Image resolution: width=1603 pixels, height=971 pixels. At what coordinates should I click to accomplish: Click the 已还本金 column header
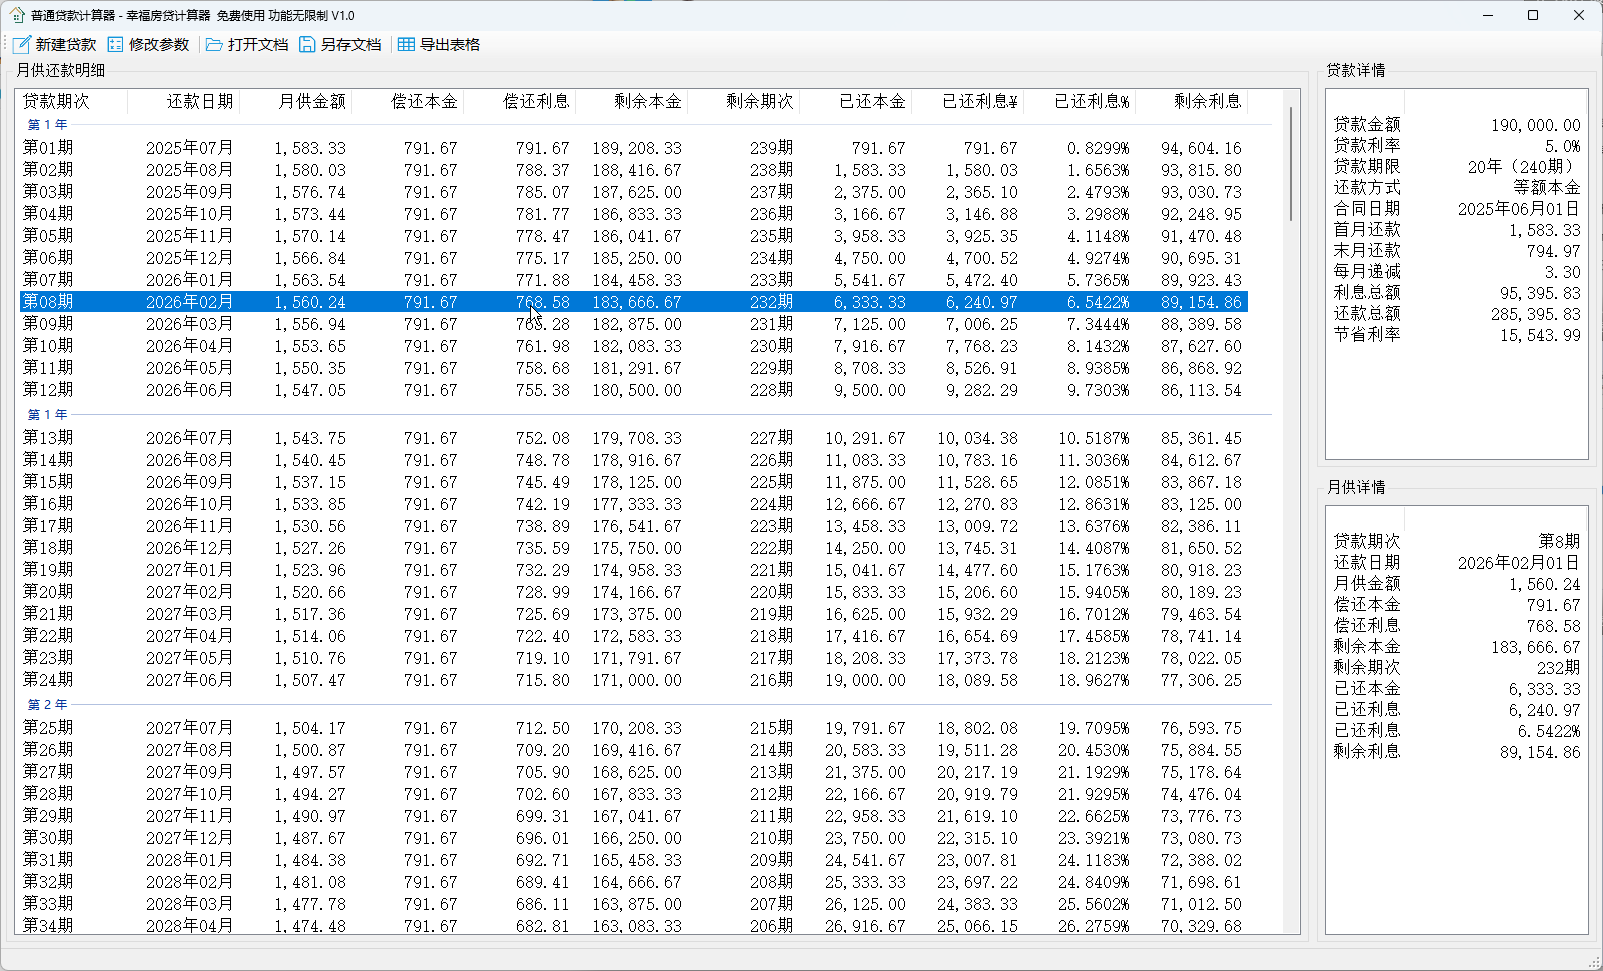click(x=856, y=101)
